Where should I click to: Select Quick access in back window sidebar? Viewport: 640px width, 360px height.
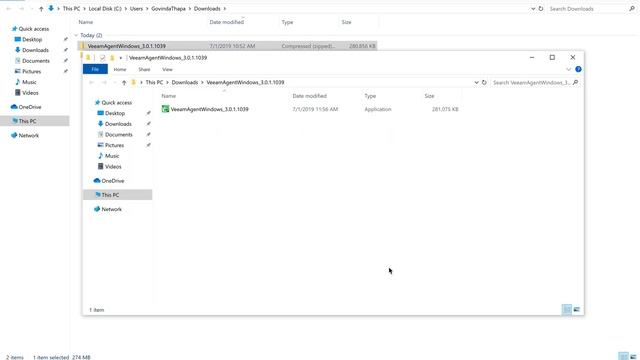(x=33, y=29)
